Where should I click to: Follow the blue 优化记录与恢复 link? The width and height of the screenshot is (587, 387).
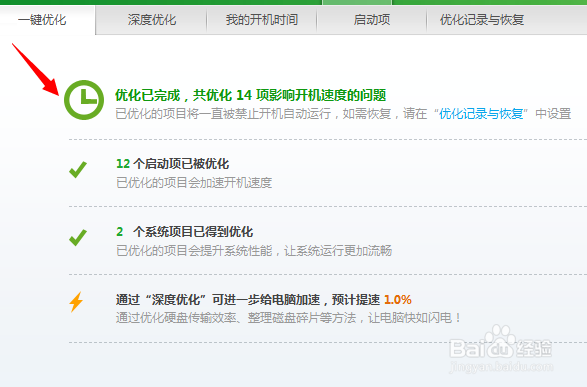click(481, 113)
